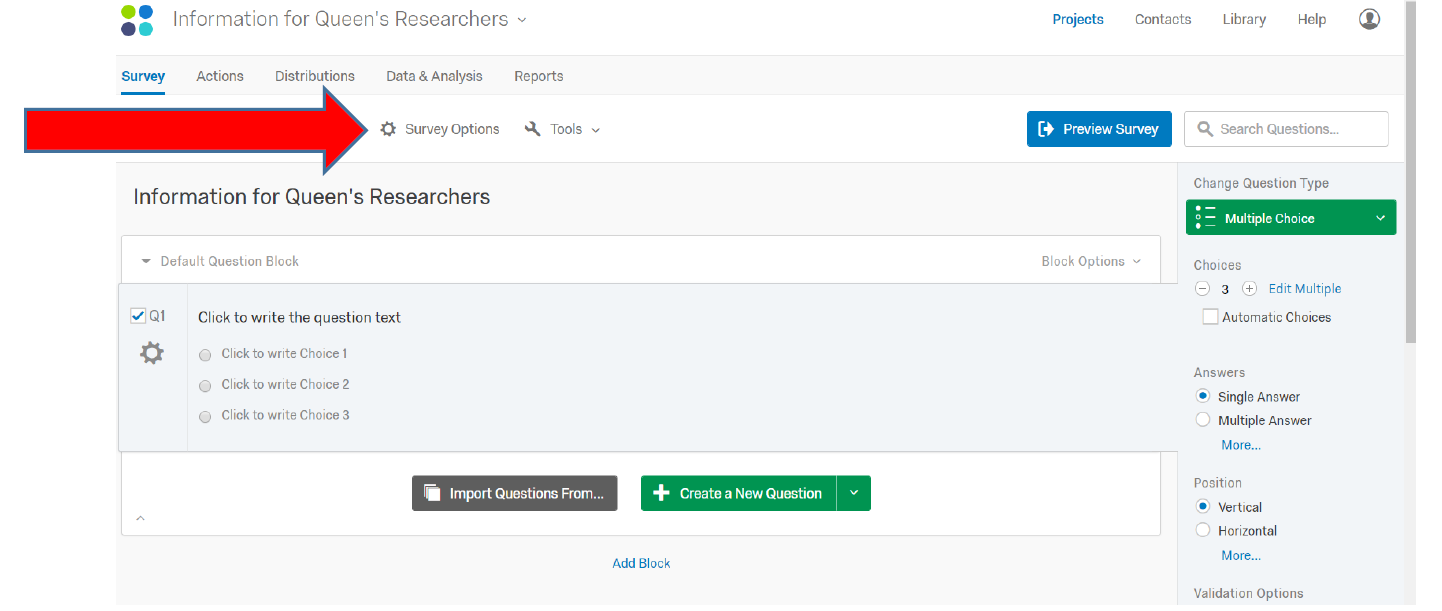Open the Multiple Choice question type dropdown
The image size is (1442, 611).
[x=1290, y=218]
